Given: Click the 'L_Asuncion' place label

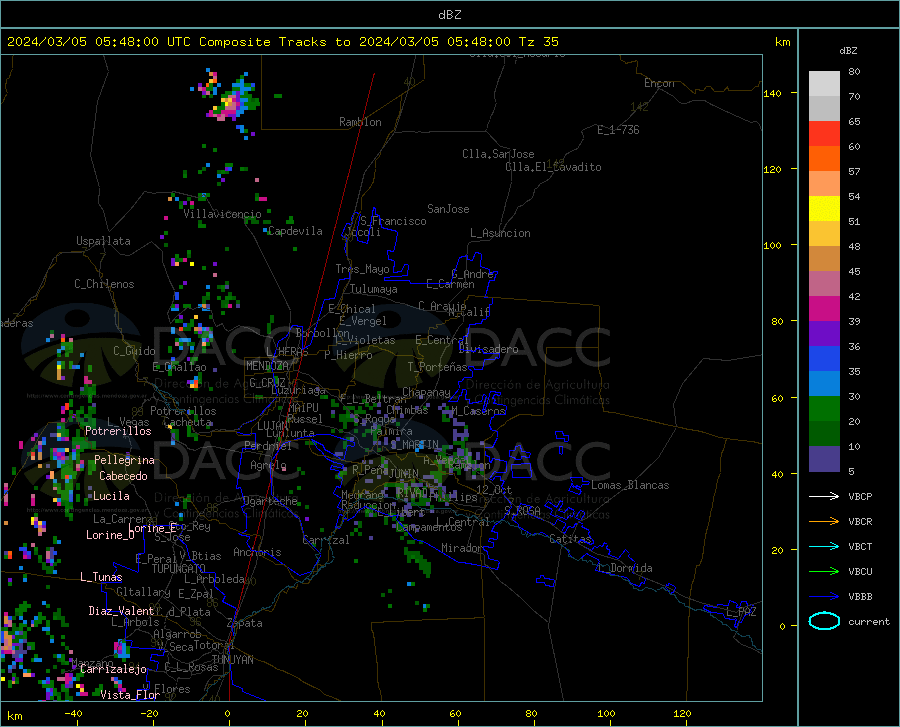Looking at the screenshot, I should tap(500, 233).
